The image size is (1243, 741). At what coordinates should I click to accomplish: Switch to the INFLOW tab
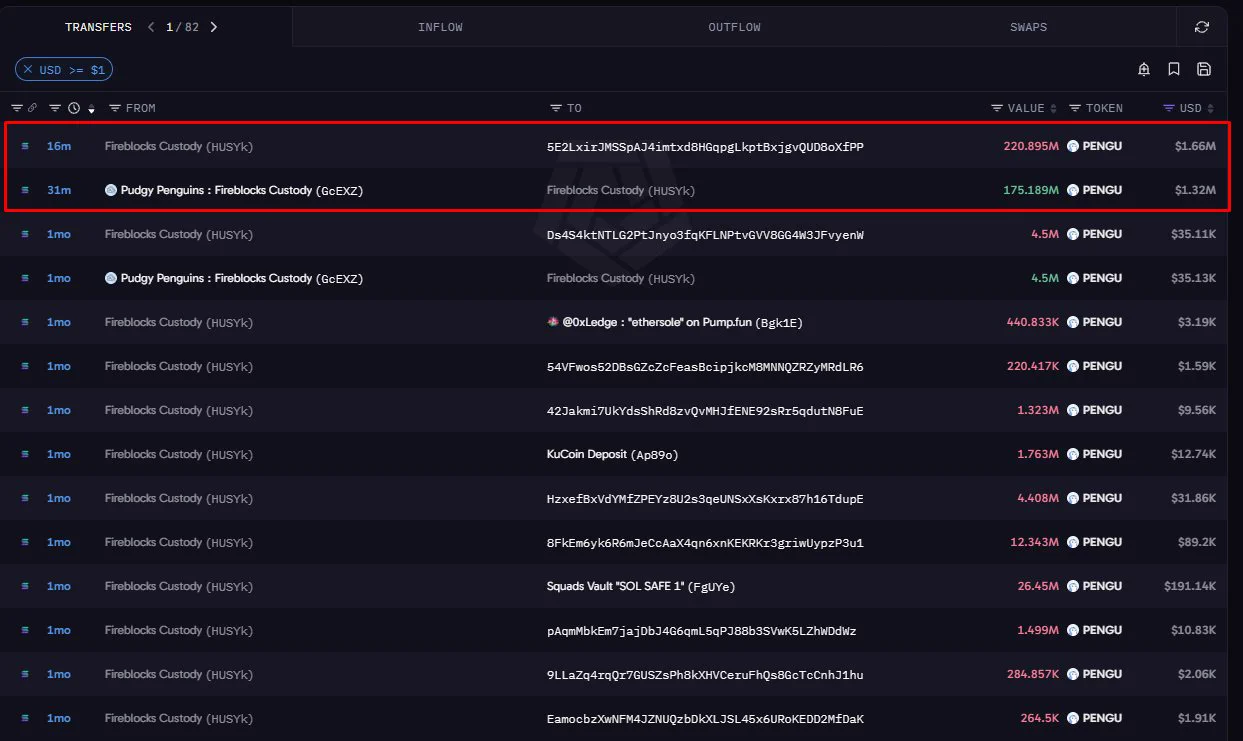click(440, 27)
